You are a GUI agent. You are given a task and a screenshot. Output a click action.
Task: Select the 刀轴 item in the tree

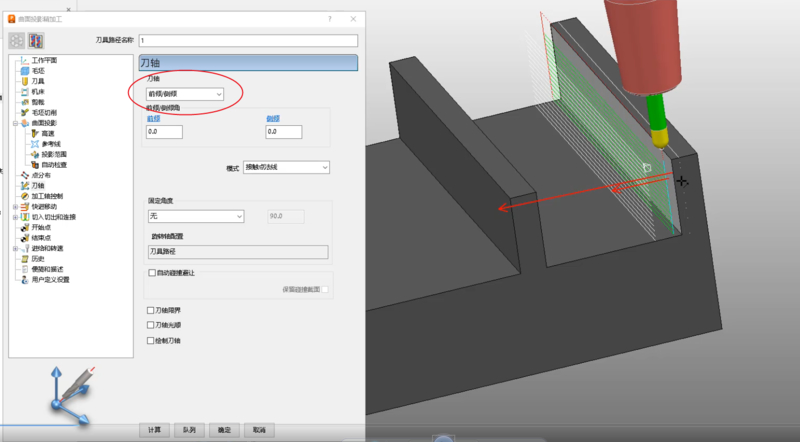pyautogui.click(x=38, y=186)
